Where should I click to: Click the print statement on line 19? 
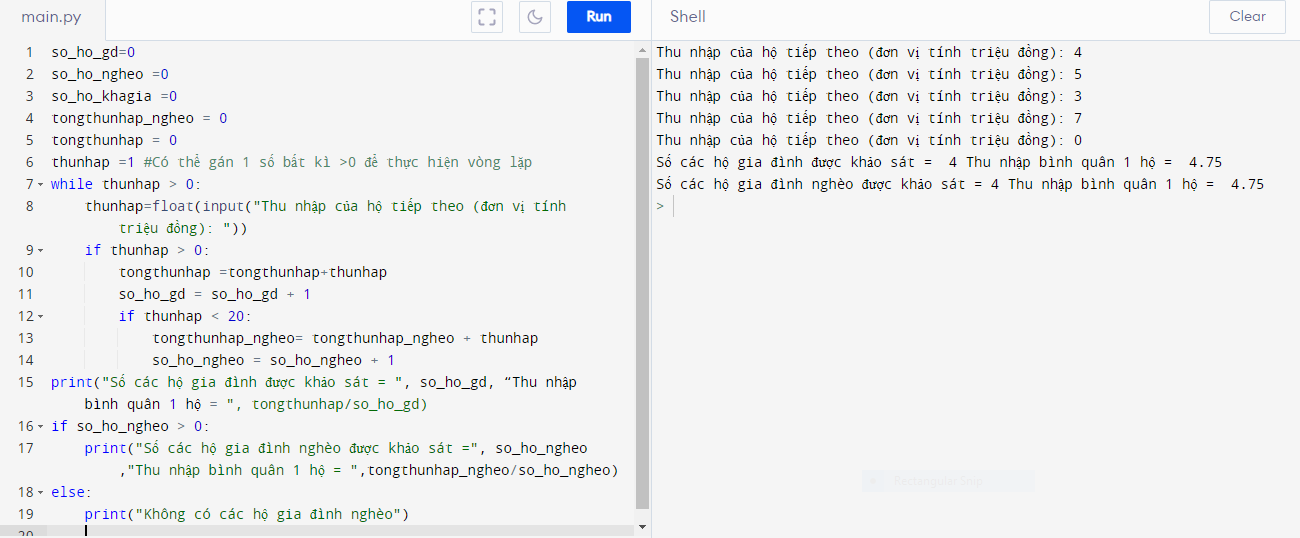tap(247, 514)
